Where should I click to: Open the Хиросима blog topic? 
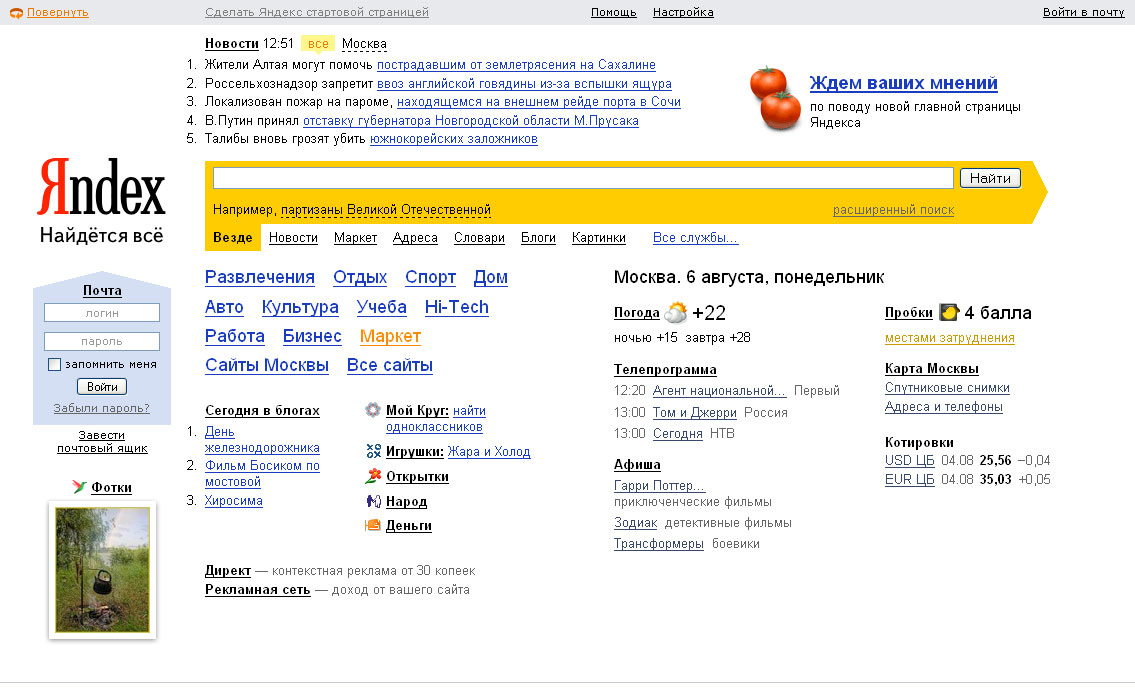click(234, 500)
